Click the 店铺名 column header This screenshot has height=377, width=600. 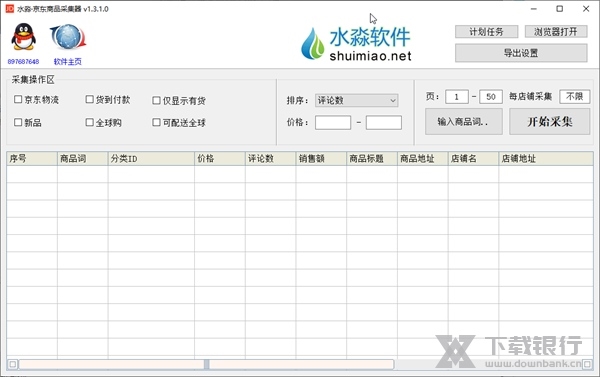pos(473,158)
